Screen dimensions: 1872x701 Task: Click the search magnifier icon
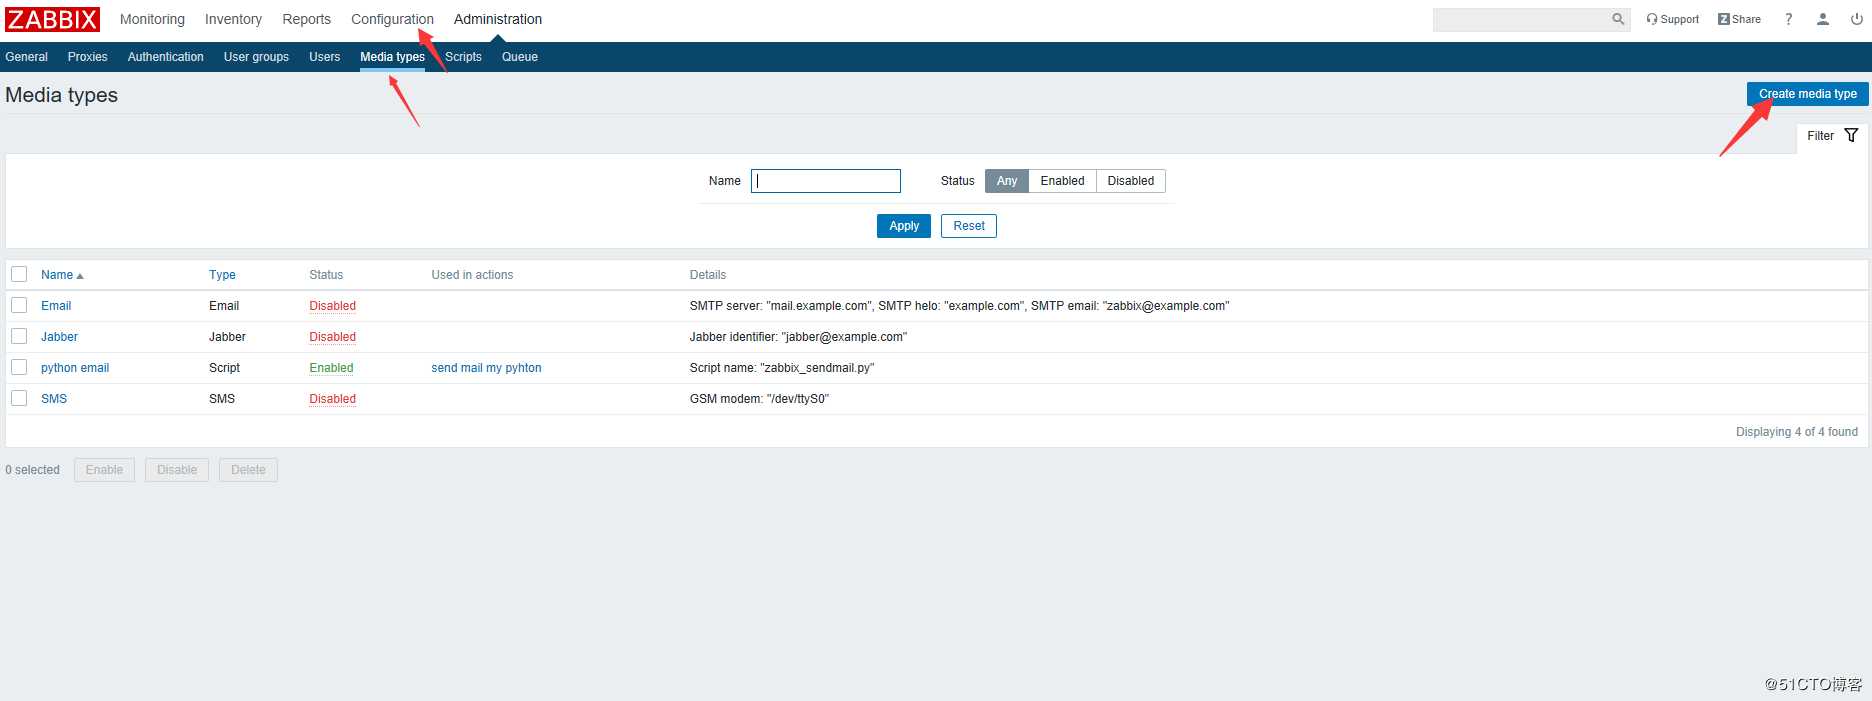(x=1617, y=19)
